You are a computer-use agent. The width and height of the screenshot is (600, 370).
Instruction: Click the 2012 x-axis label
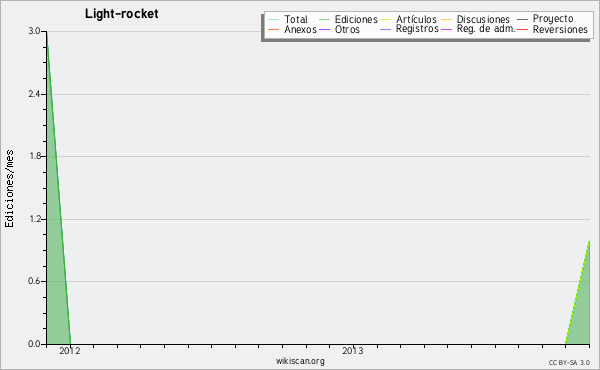(70, 350)
